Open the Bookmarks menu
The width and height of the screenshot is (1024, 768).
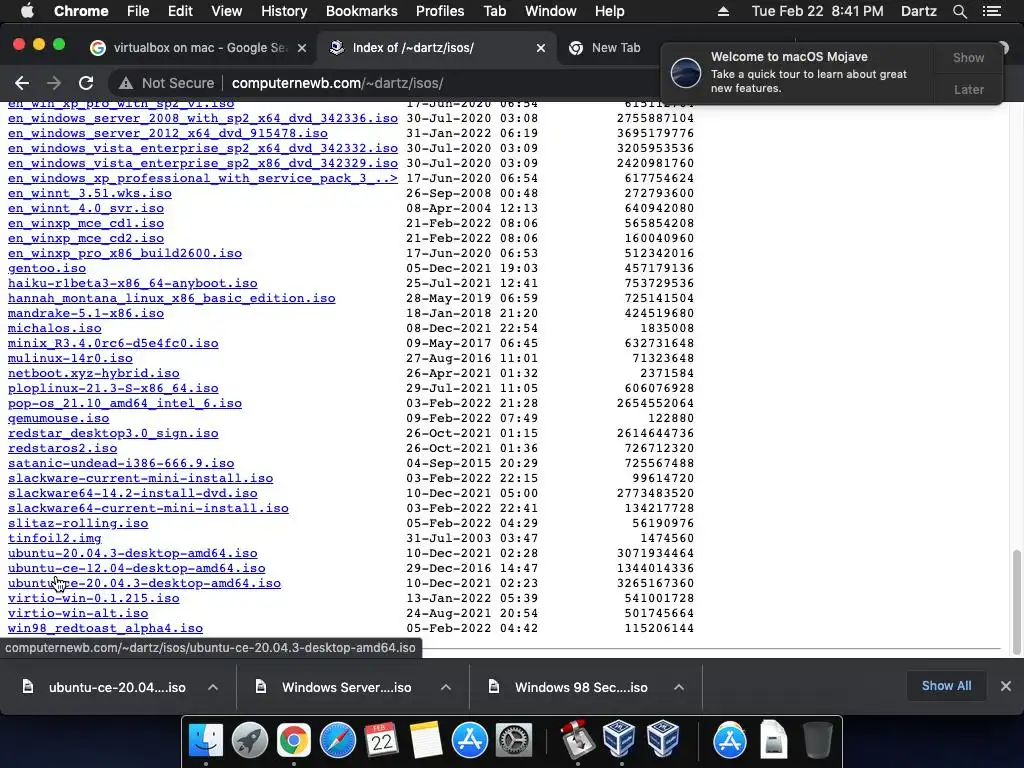tap(362, 11)
